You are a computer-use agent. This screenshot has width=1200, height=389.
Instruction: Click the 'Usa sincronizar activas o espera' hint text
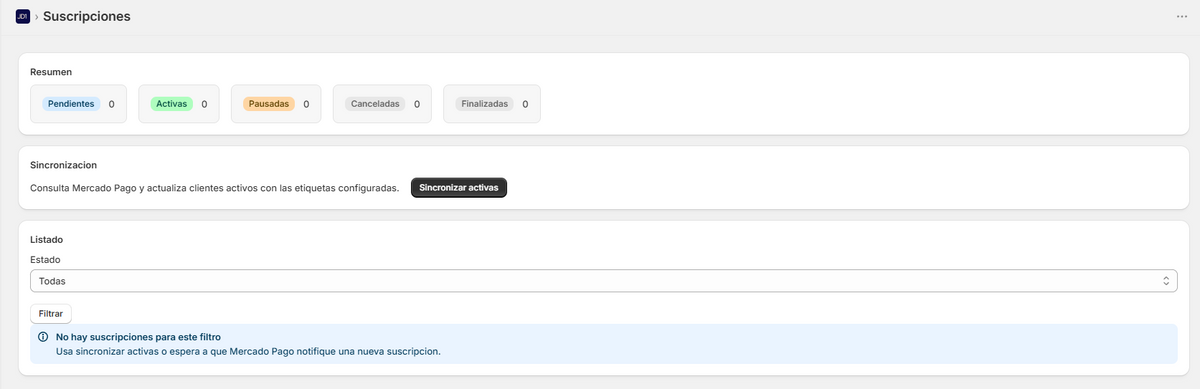tap(248, 351)
